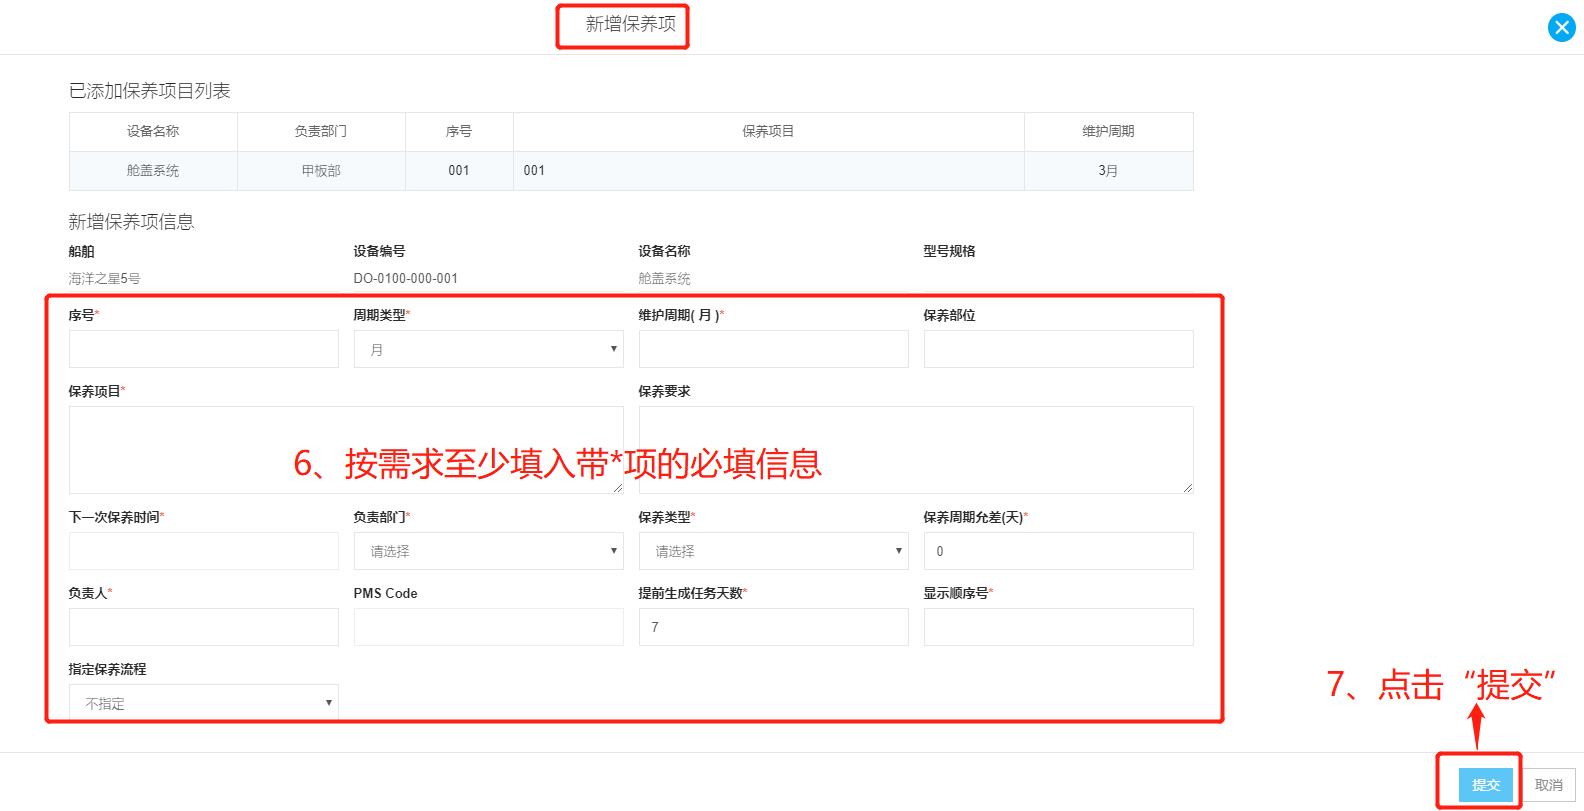This screenshot has height=811, width=1584.
Task: Click into the 保养要求 text area
Action: [916, 450]
